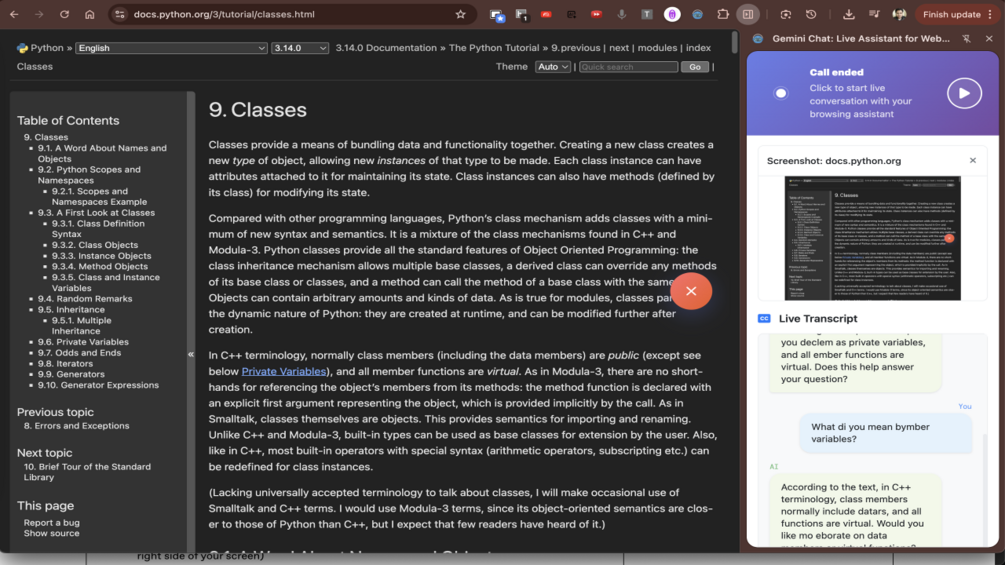Jump to 9.3.1 Class Definition Syntax
1005x565 pixels.
point(98,229)
